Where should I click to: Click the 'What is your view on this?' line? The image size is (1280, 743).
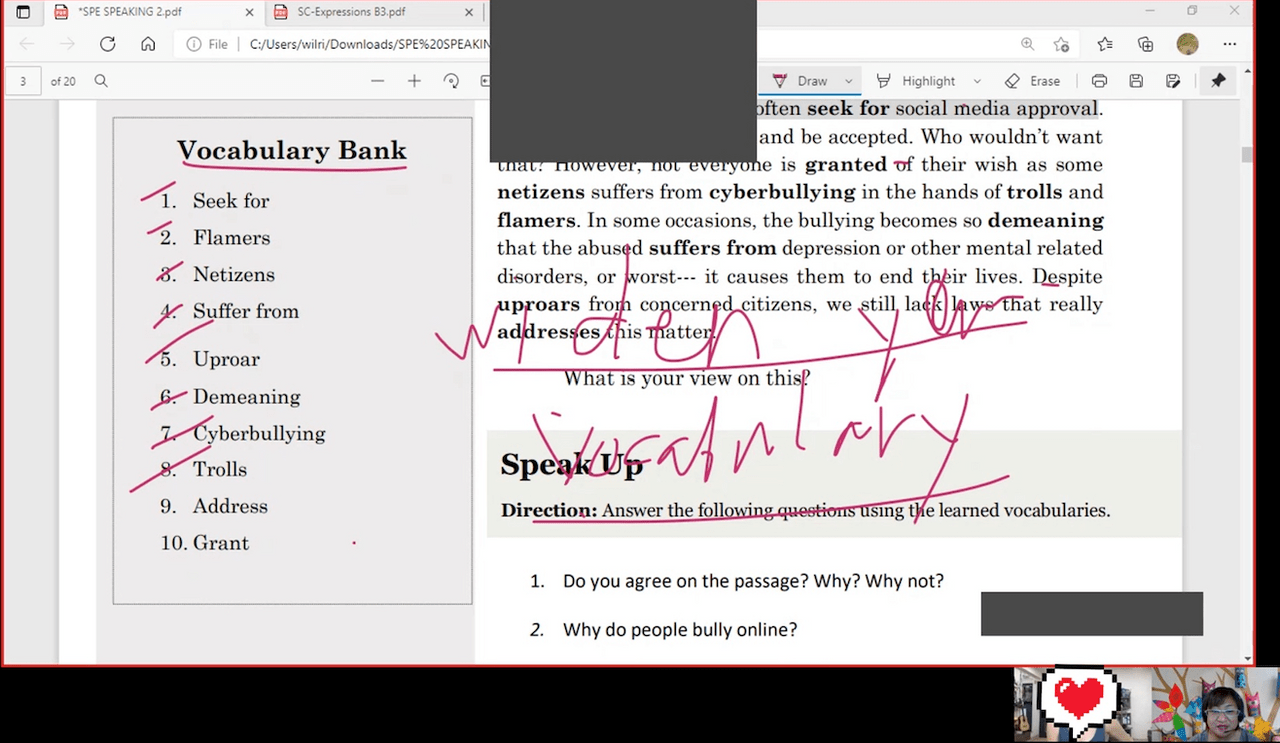pos(686,379)
